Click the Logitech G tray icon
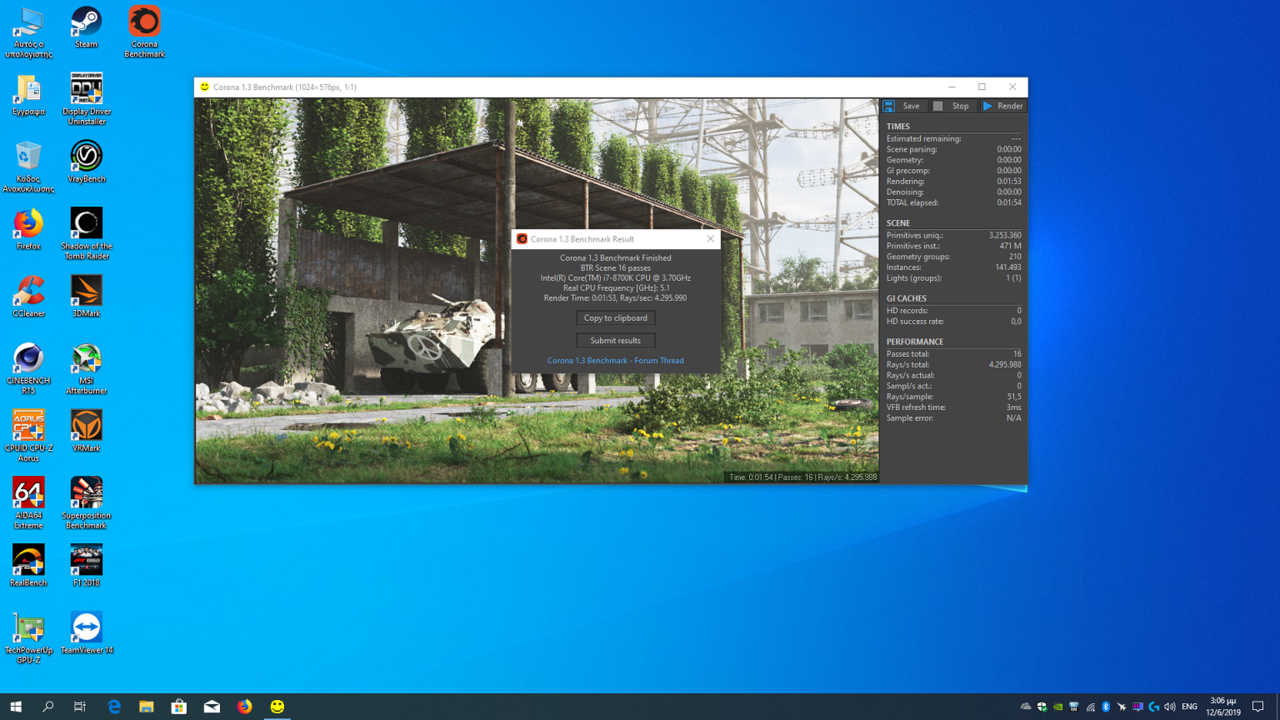 (x=1154, y=707)
